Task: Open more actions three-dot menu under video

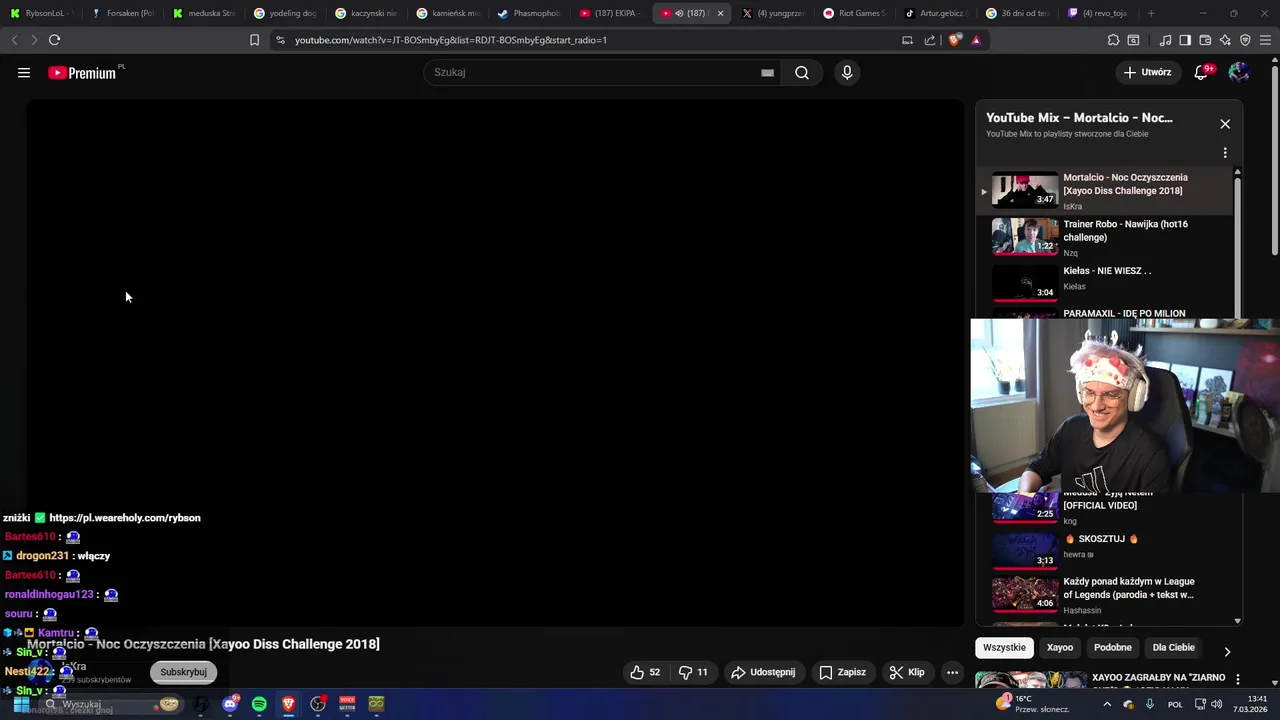Action: (953, 673)
